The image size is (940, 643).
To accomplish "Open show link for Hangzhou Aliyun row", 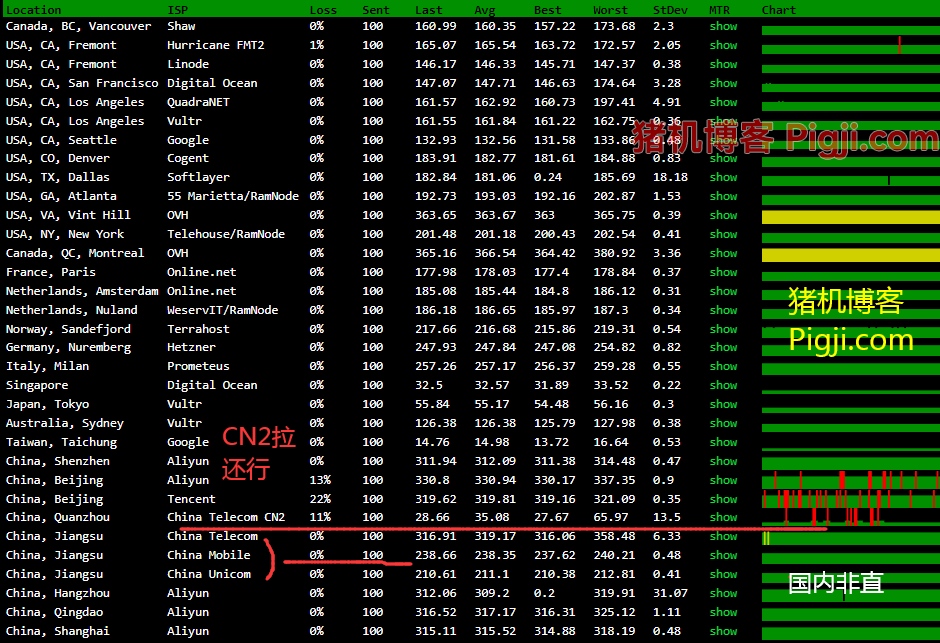I will (x=723, y=593).
